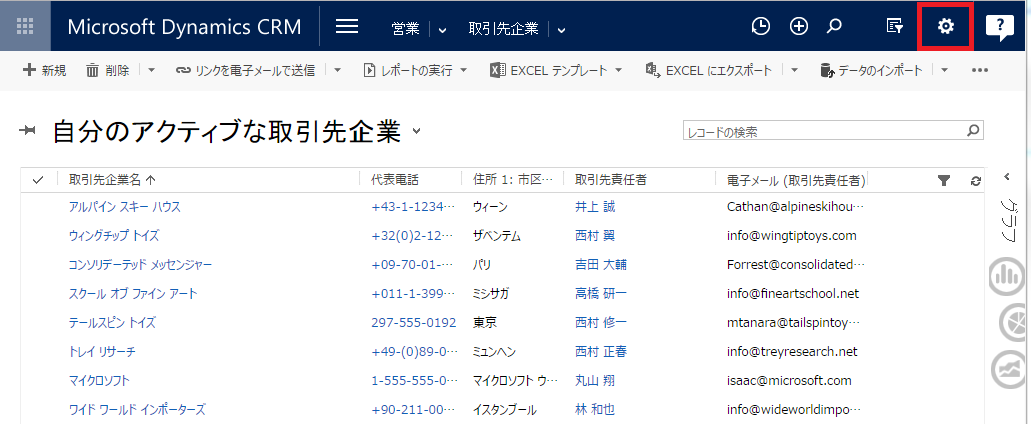Open the グラフ chart pane label
Screen dimensions: 1031x424
[x=1008, y=220]
